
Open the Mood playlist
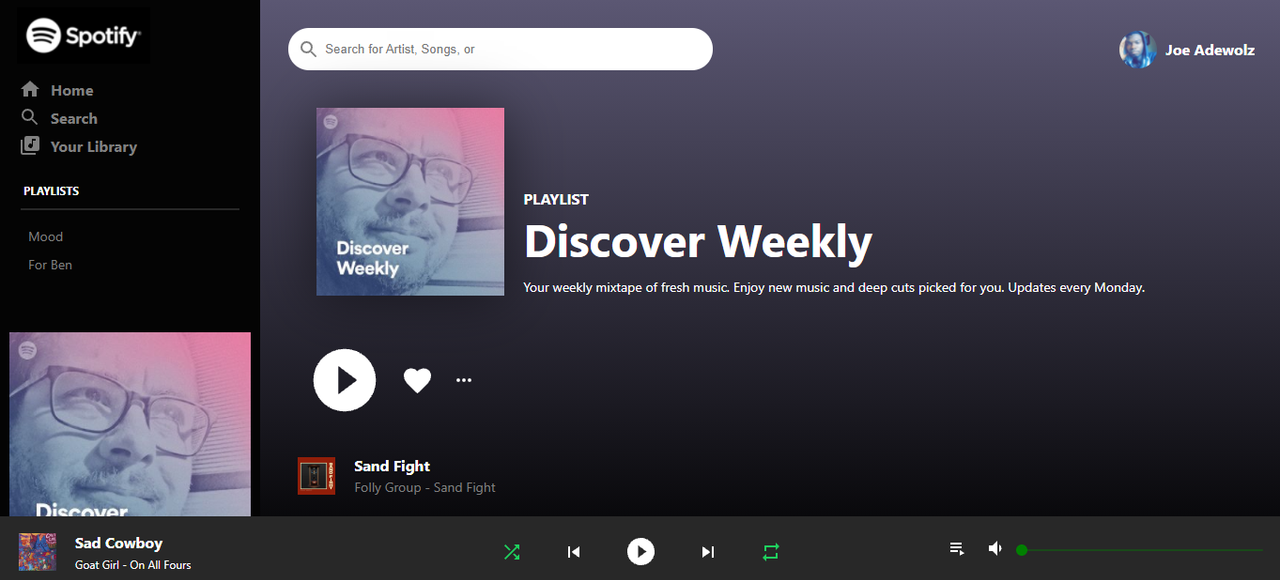(46, 237)
